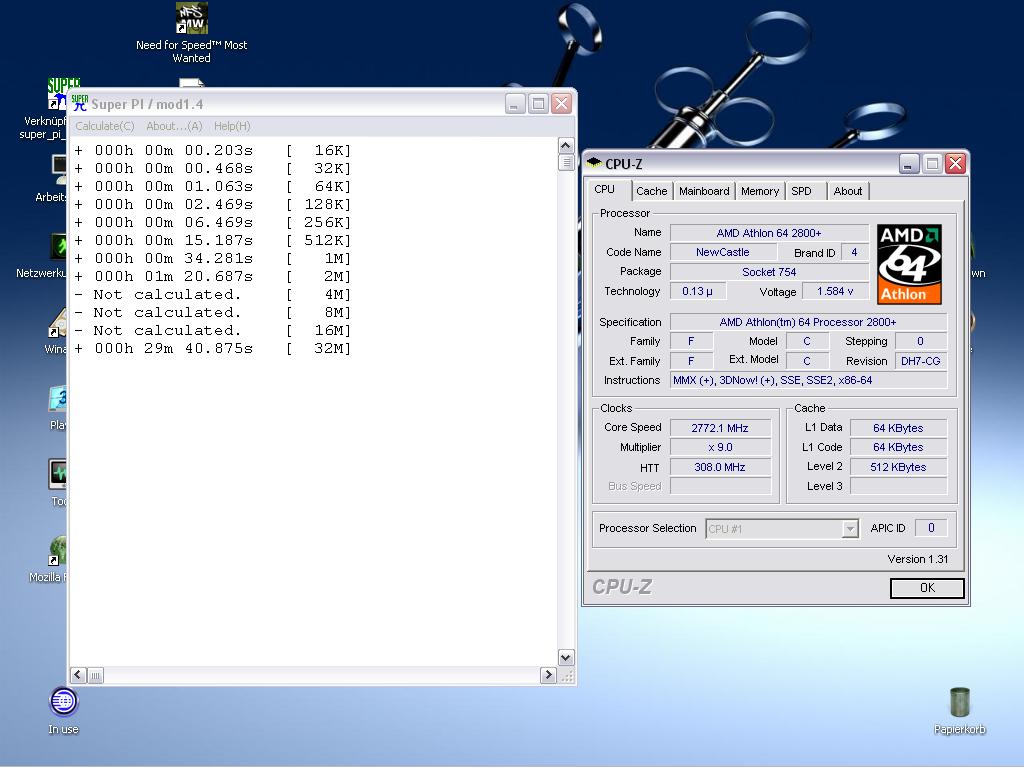Switch to the SPD tab in CPU-Z
This screenshot has height=768, width=1024.
(x=801, y=191)
